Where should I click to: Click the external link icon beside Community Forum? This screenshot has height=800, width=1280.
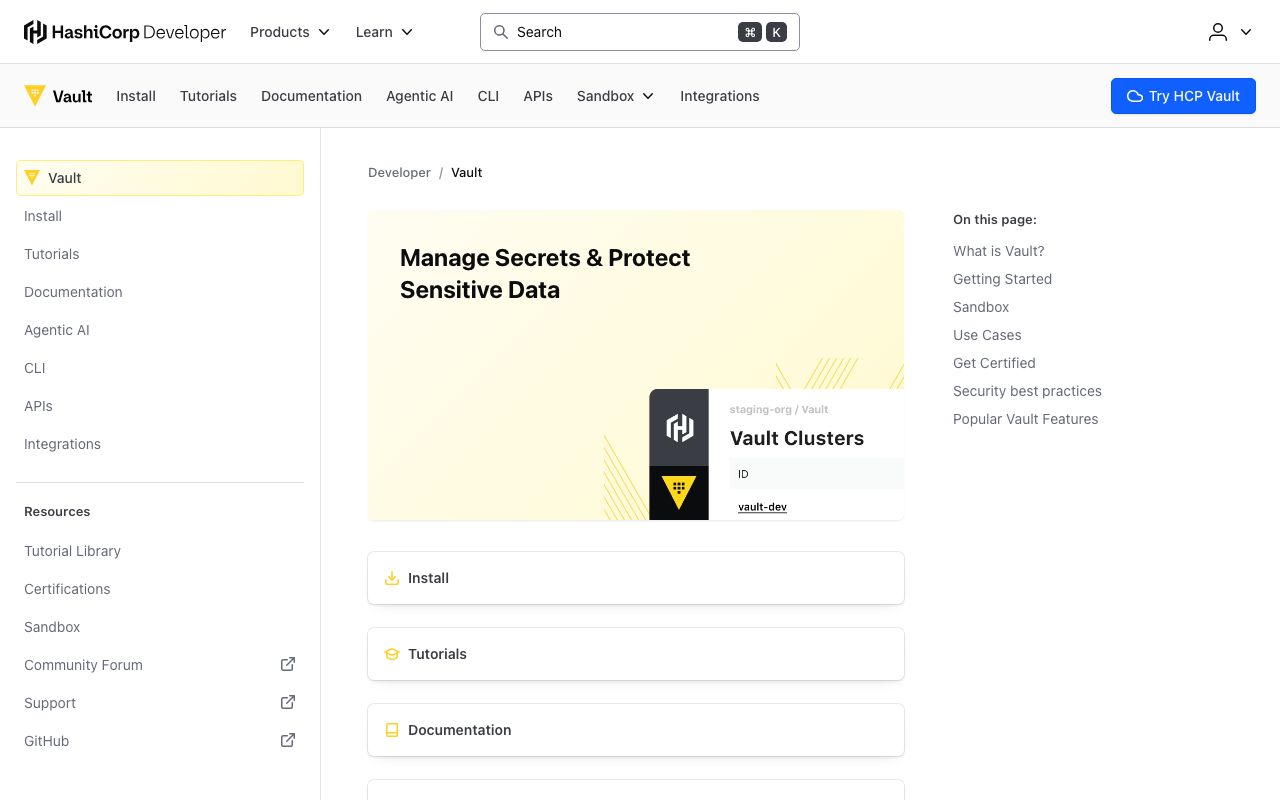288,664
